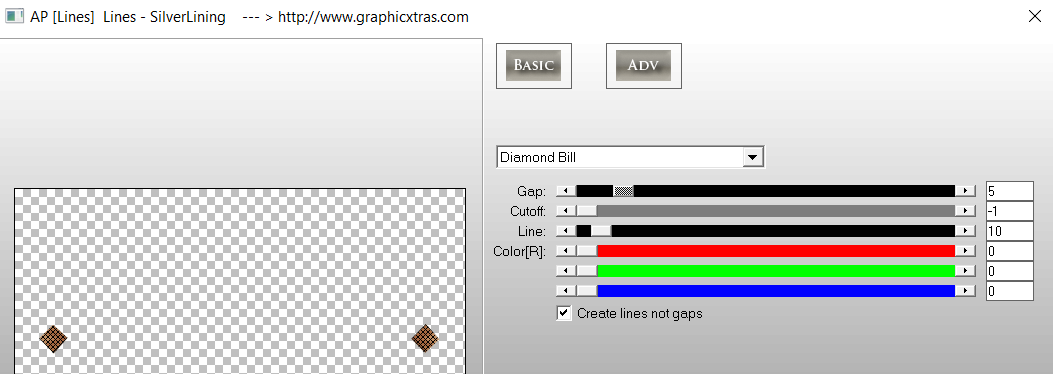Screen dimensions: 1053x374
Task: Close the AP Lines dialog window
Action: 1035,17
